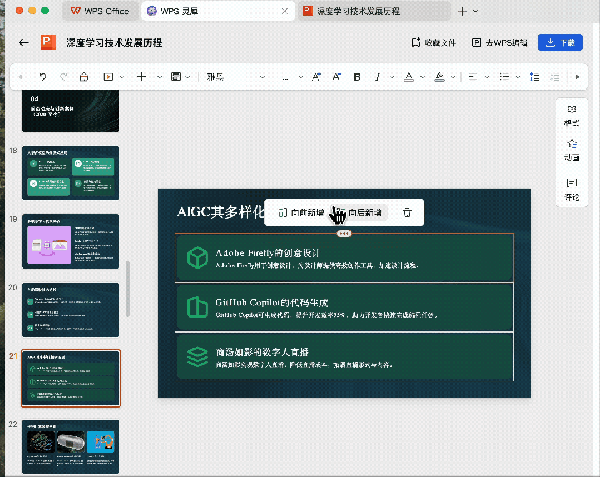Image resolution: width=600 pixels, height=477 pixels.
Task: Expand the highlight color dropdown arrow
Action: tap(453, 77)
